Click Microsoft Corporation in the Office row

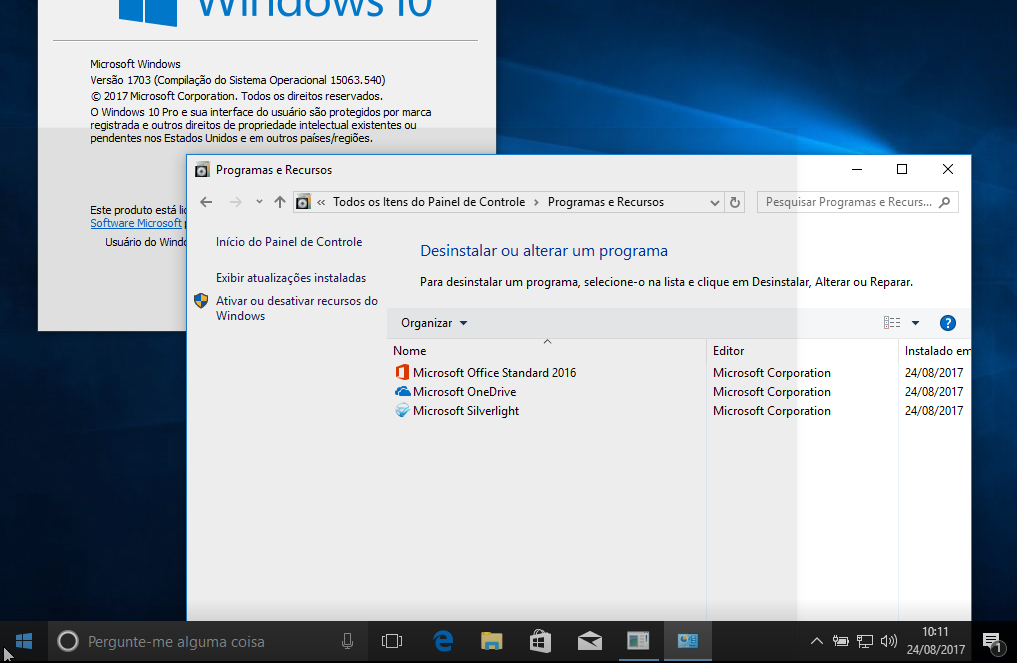772,372
